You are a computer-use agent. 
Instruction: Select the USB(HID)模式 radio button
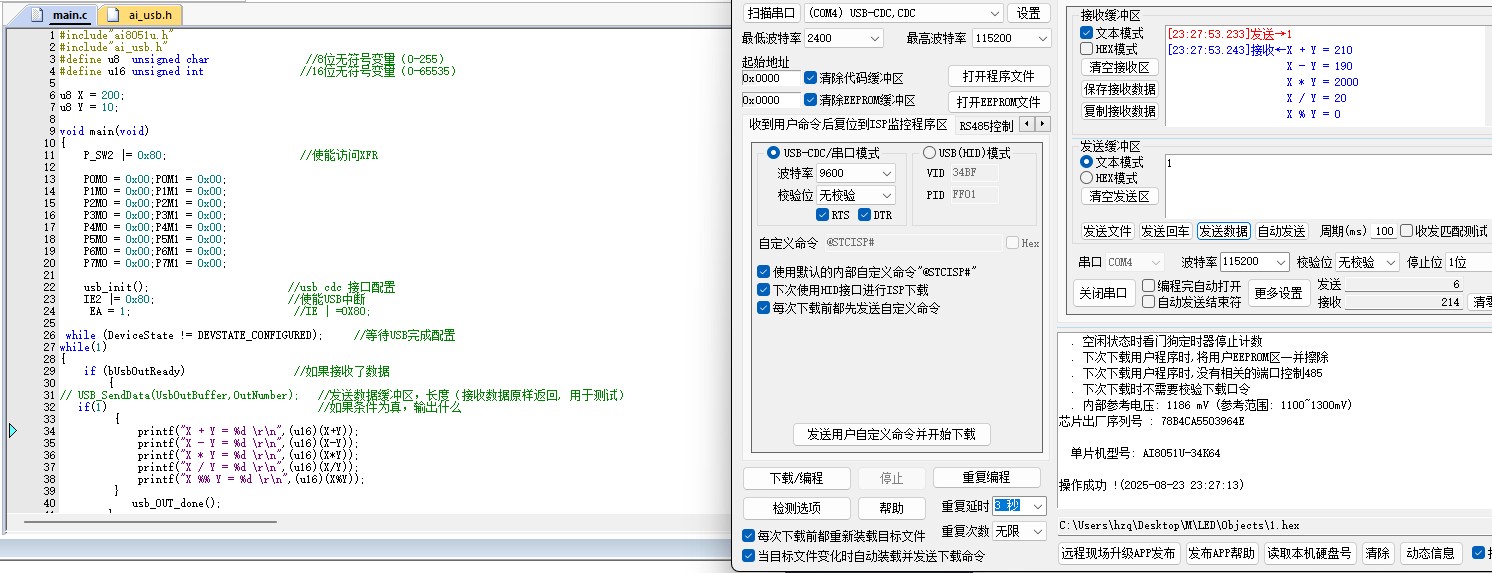coord(929,153)
